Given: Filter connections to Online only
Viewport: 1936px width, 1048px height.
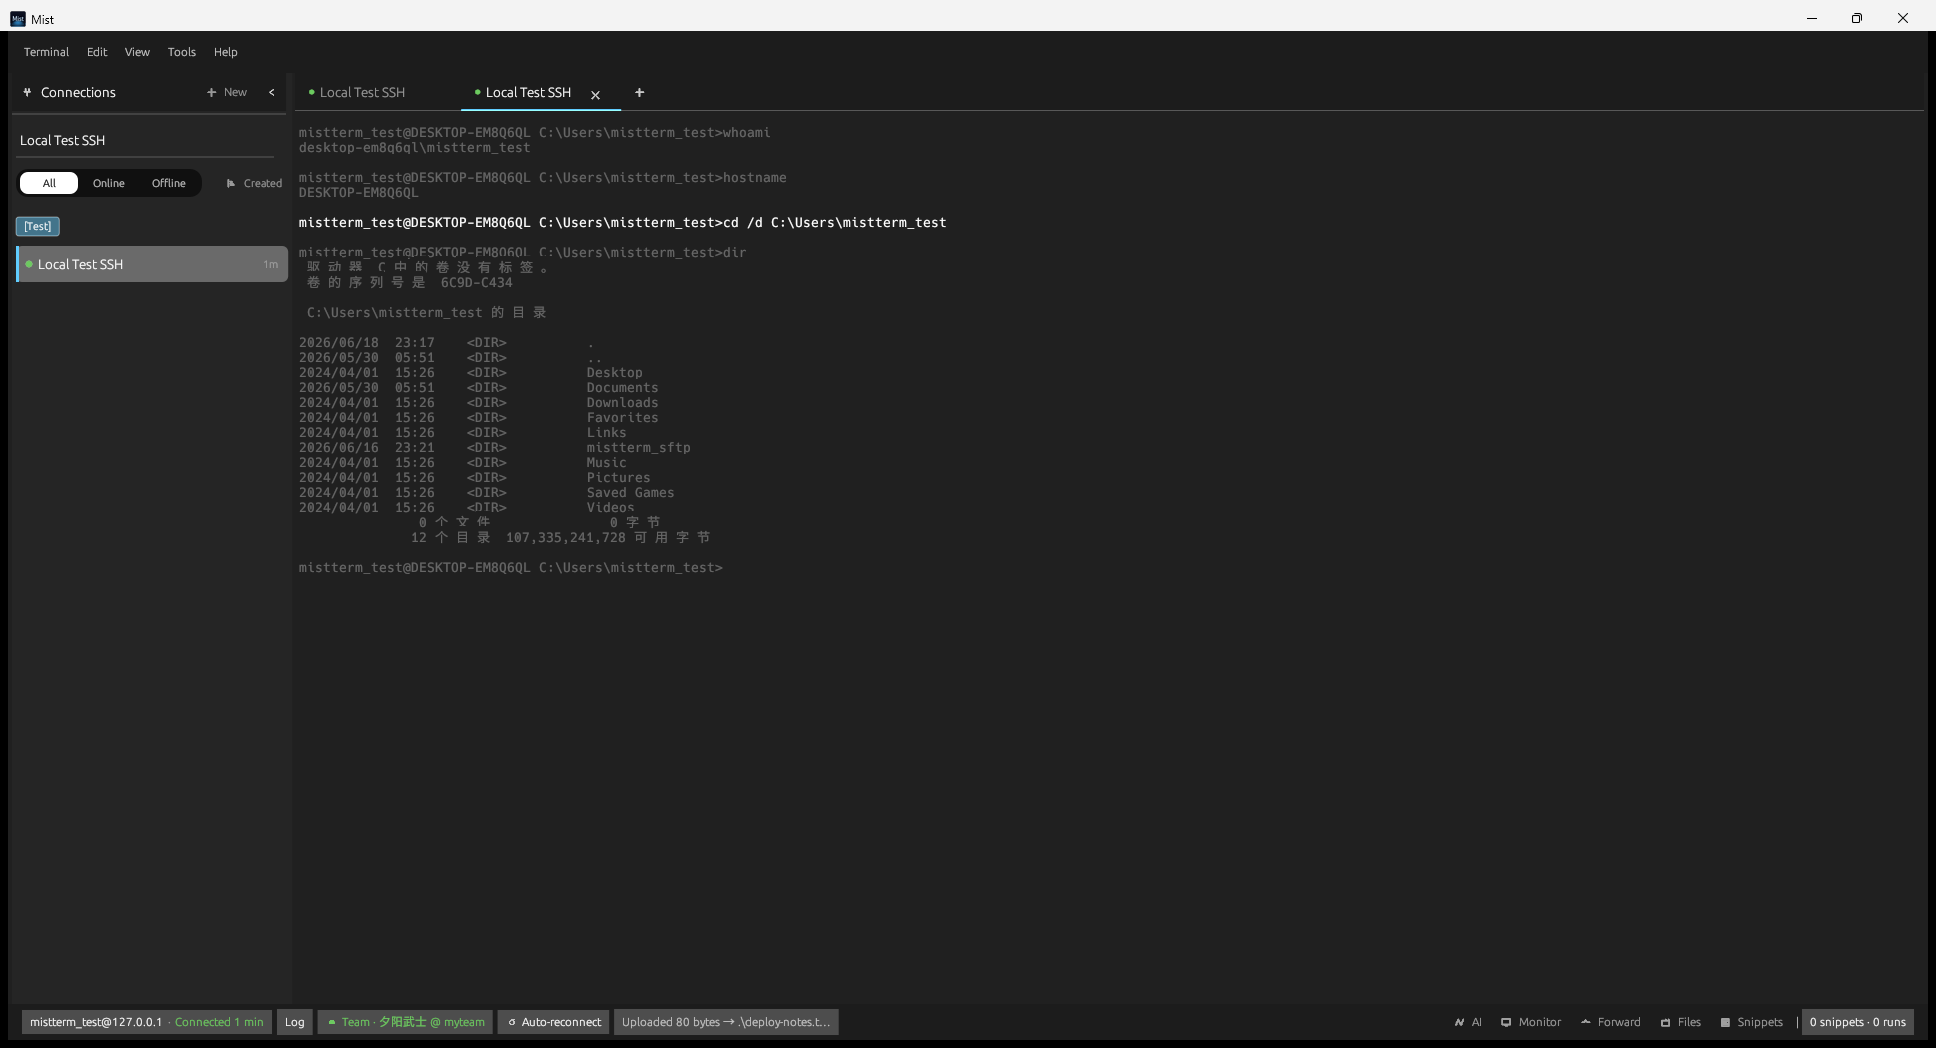Looking at the screenshot, I should (x=109, y=183).
